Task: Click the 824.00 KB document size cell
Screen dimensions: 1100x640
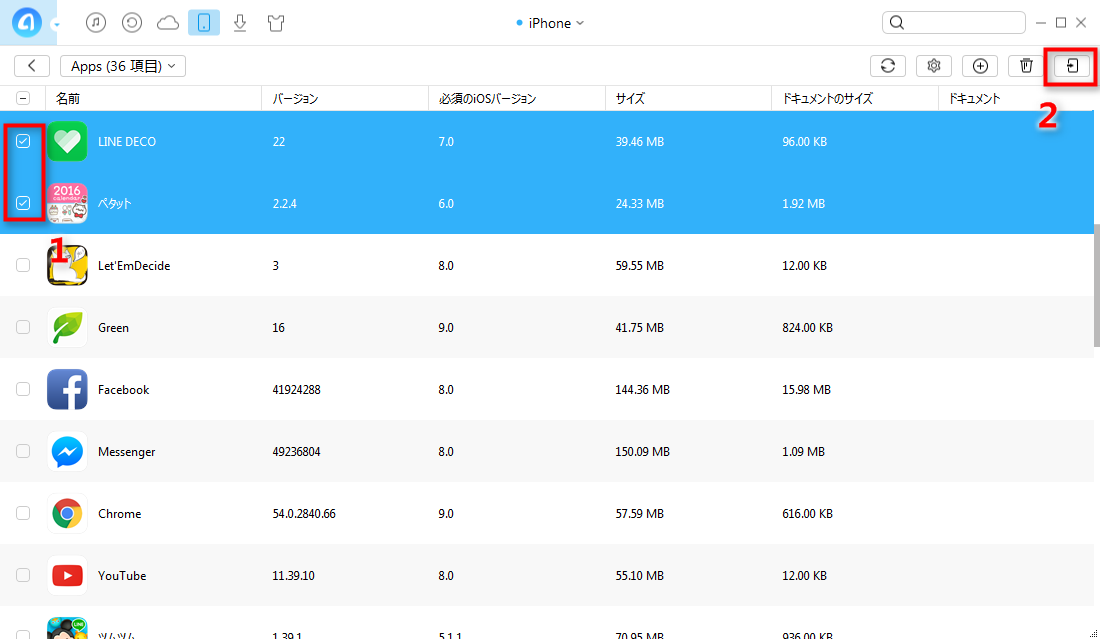Action: coord(807,328)
